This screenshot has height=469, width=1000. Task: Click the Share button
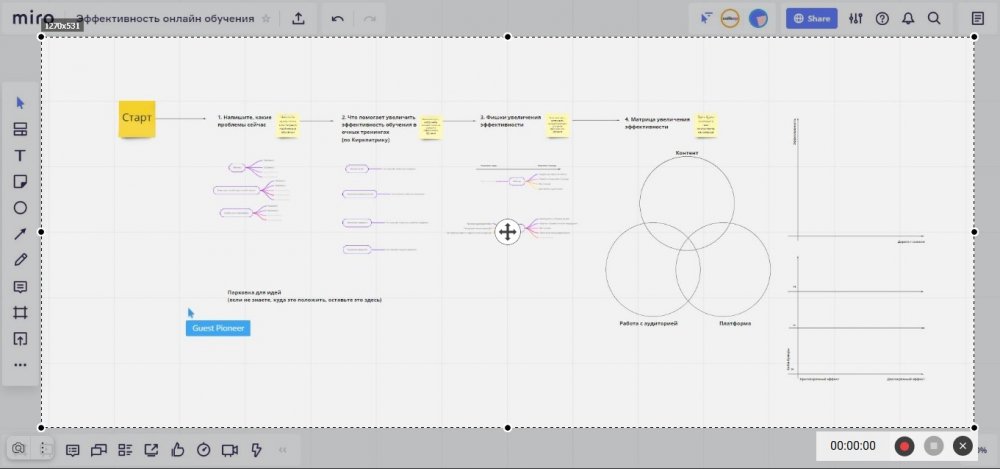pos(811,18)
